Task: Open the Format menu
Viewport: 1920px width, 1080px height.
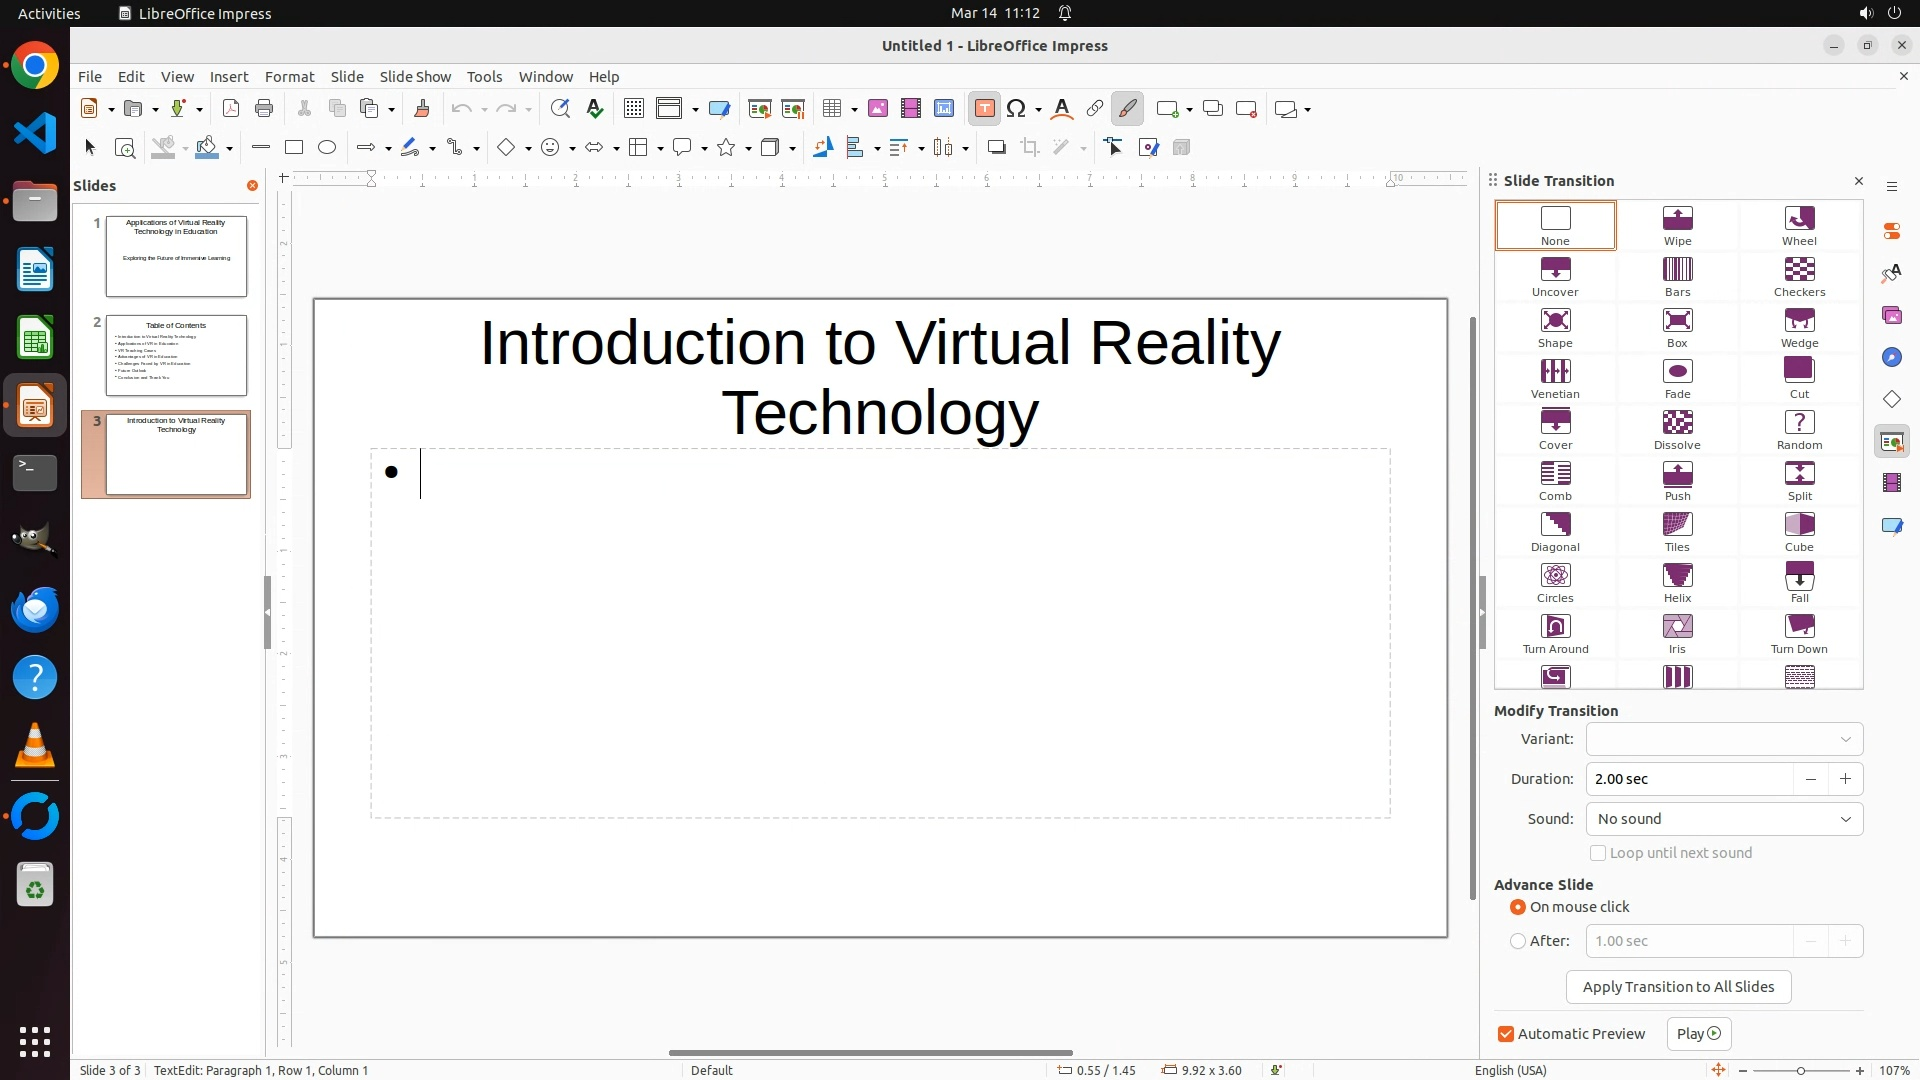Action: coord(289,77)
